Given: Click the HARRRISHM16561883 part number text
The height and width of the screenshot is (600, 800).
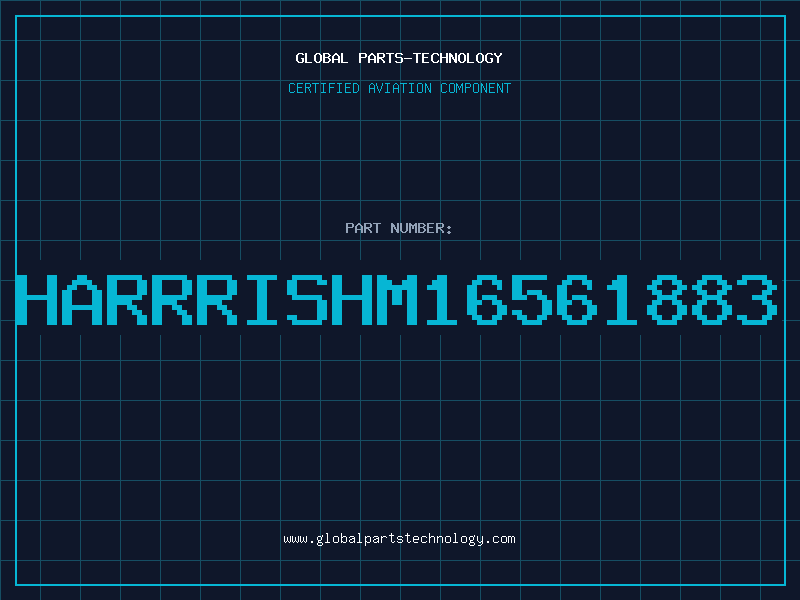Looking at the screenshot, I should pos(396,299).
